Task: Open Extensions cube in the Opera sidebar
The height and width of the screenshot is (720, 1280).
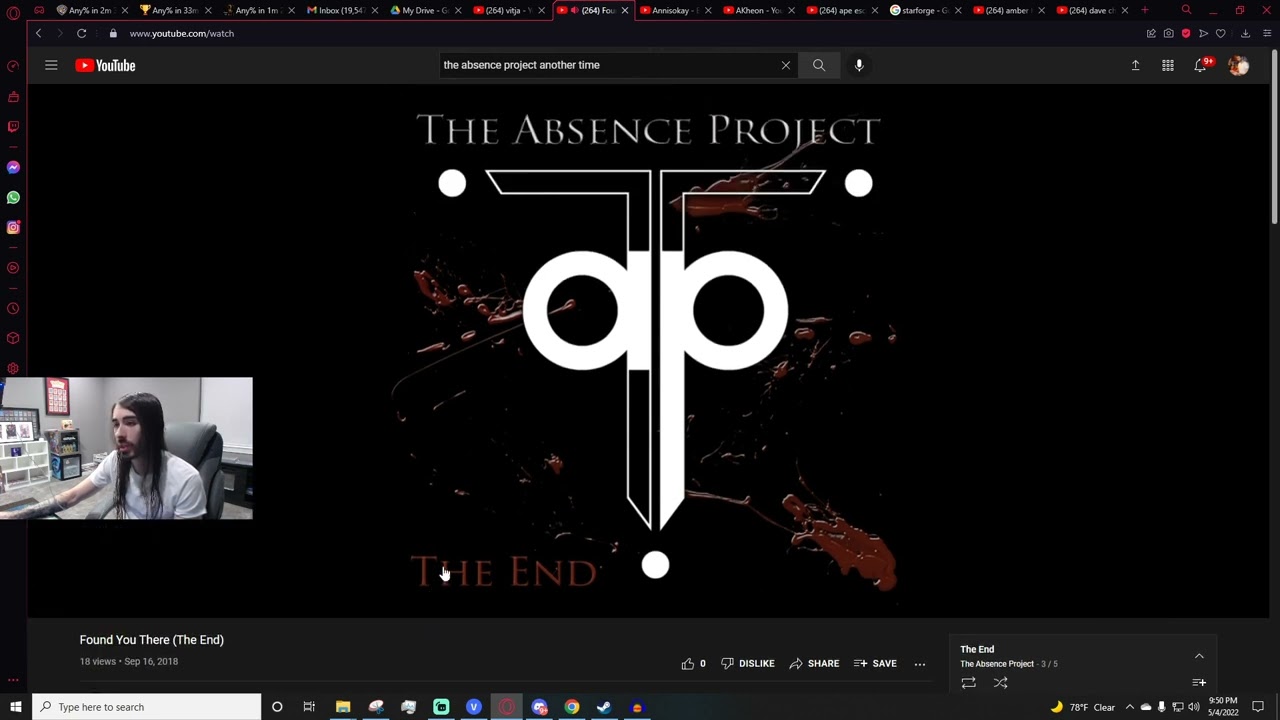Action: tap(13, 338)
